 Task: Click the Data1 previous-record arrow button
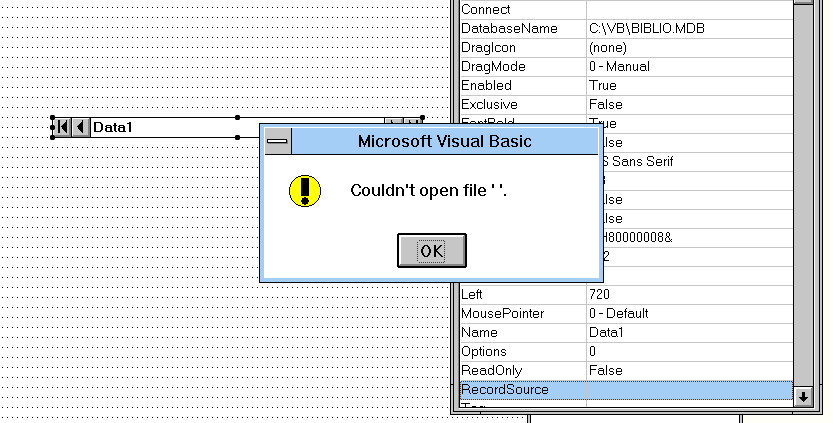[81, 127]
